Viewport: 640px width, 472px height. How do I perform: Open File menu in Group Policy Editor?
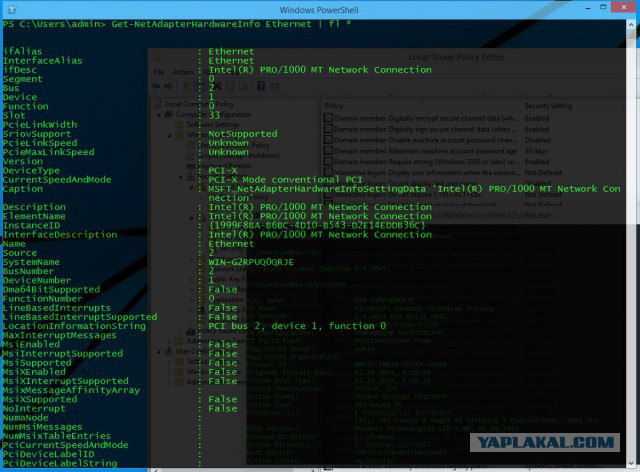coord(159,72)
